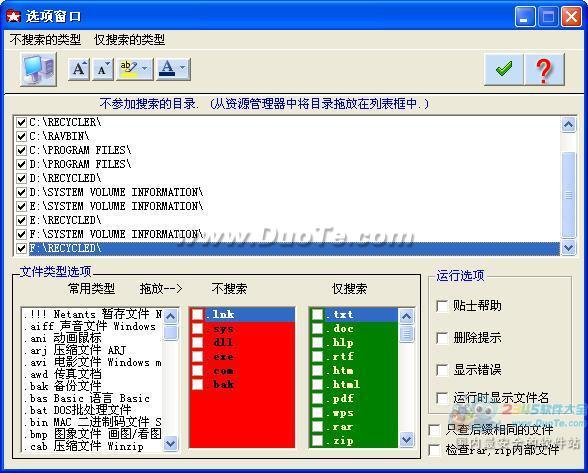Select .bak 备份文件 in common types

point(62,386)
